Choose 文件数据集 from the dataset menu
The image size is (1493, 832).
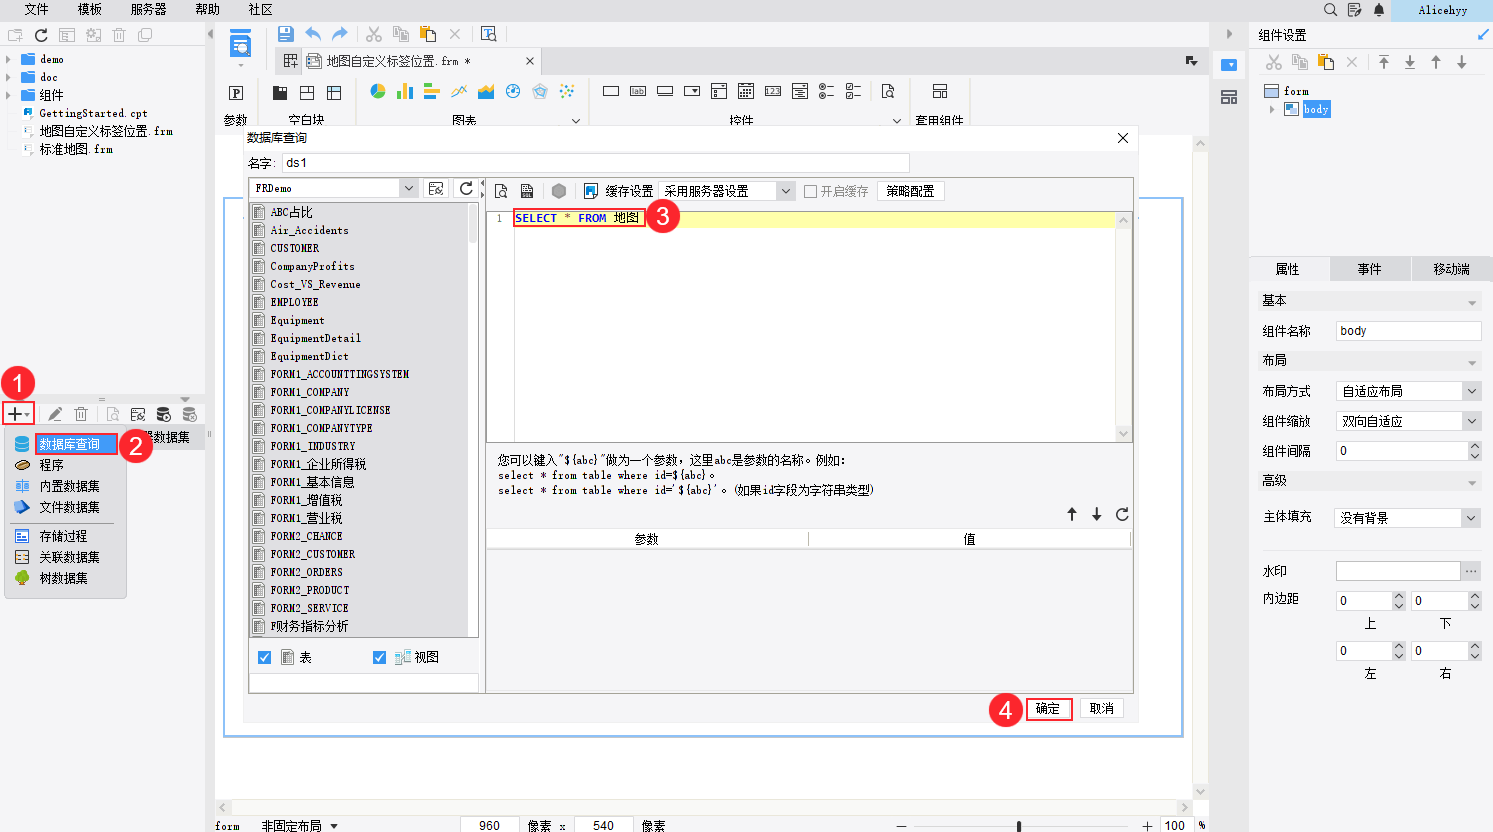pyautogui.click(x=69, y=507)
